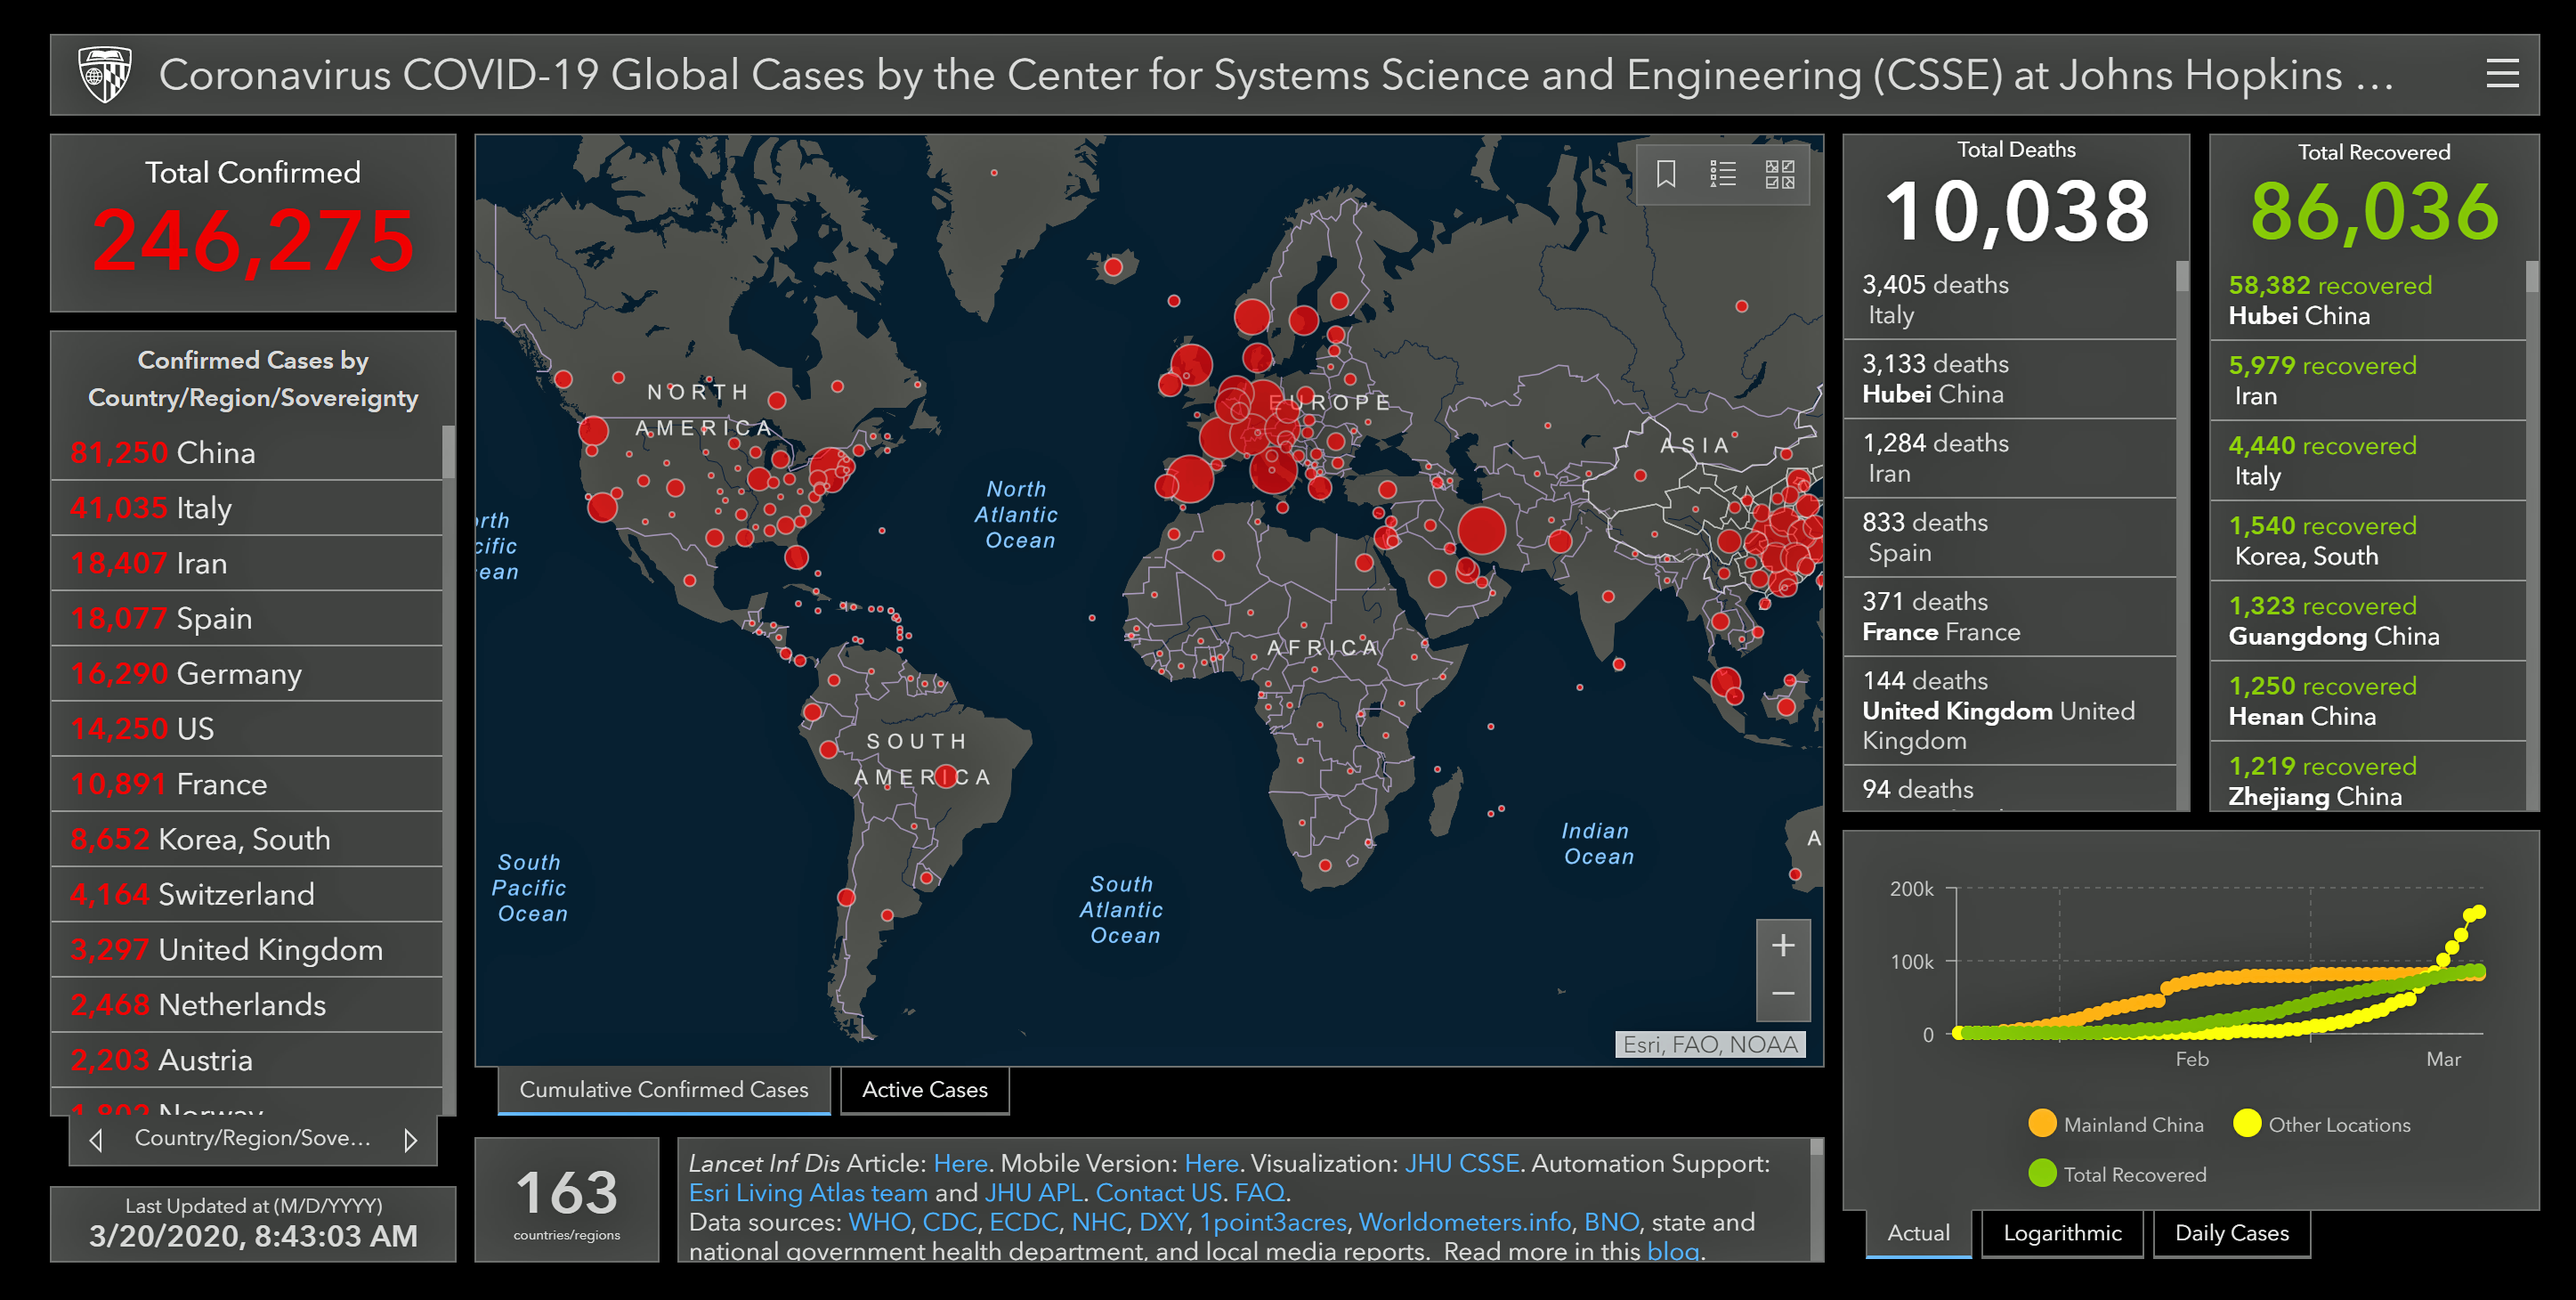
Task: Open the map legend list icon
Action: click(1723, 174)
